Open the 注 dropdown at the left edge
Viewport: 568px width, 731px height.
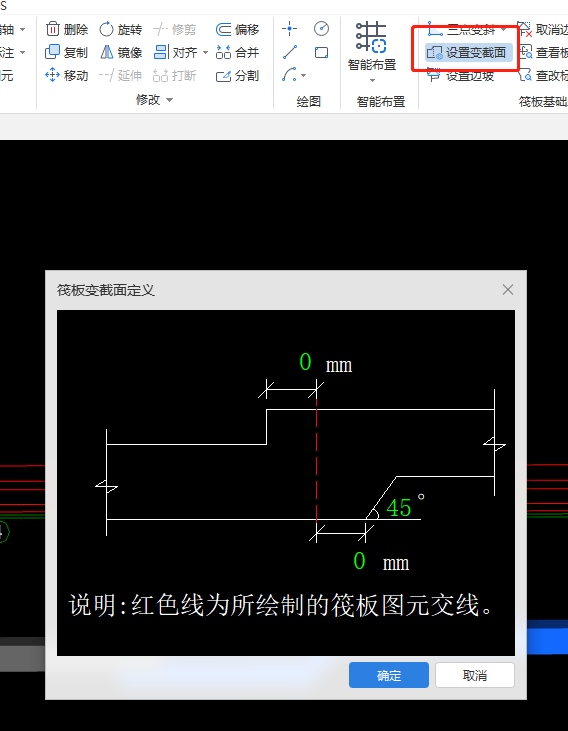pos(22,52)
